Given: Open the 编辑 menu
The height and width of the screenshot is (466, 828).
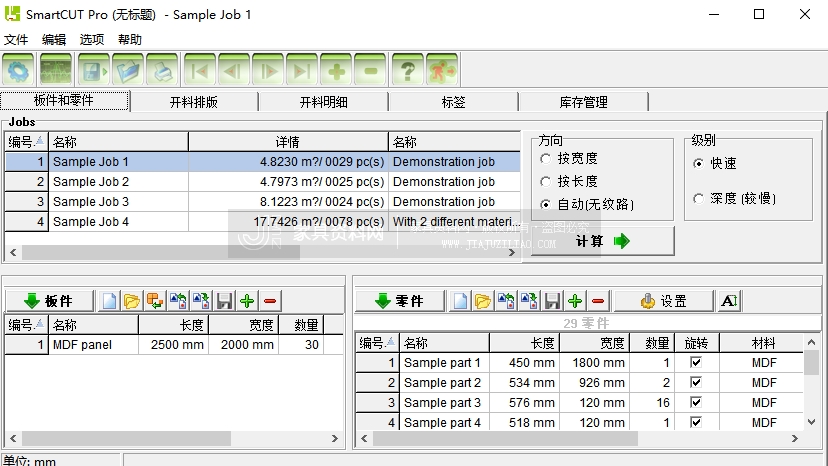Looking at the screenshot, I should [54, 40].
